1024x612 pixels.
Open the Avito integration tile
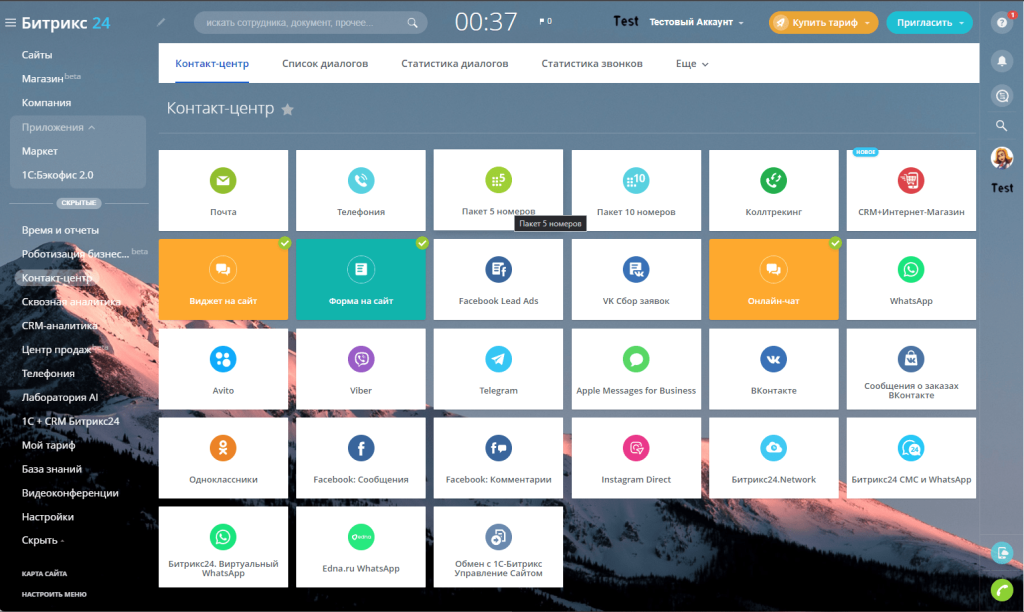click(x=223, y=368)
